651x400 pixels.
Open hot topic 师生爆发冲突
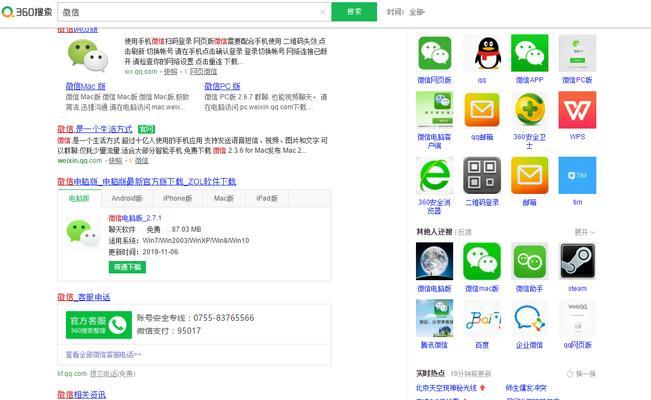click(526, 388)
